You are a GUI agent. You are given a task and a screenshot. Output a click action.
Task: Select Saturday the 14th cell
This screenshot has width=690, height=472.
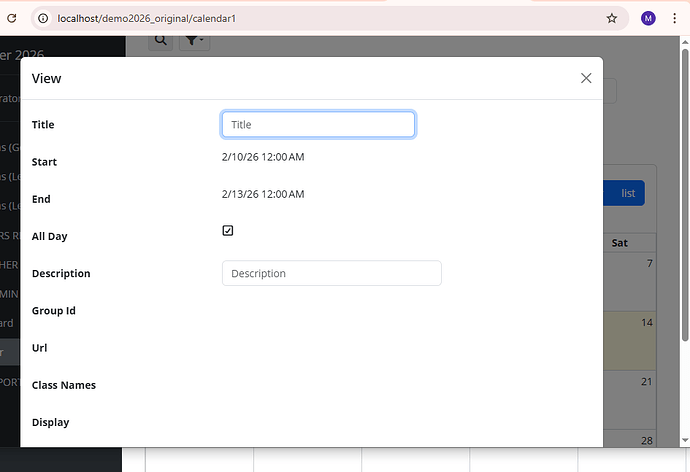tap(630, 340)
